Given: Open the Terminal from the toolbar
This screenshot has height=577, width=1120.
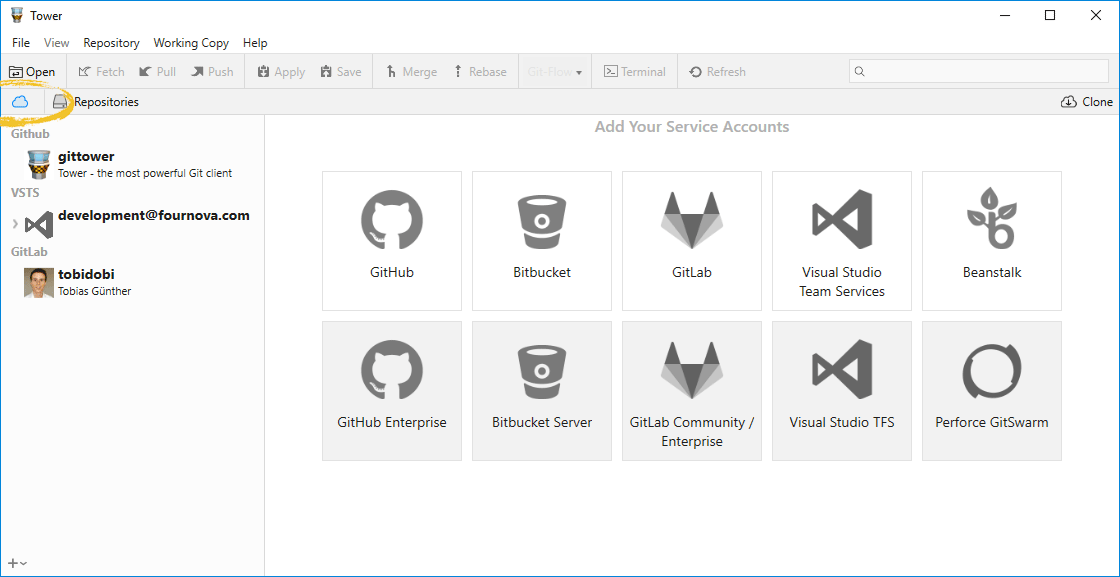Looking at the screenshot, I should tap(634, 71).
